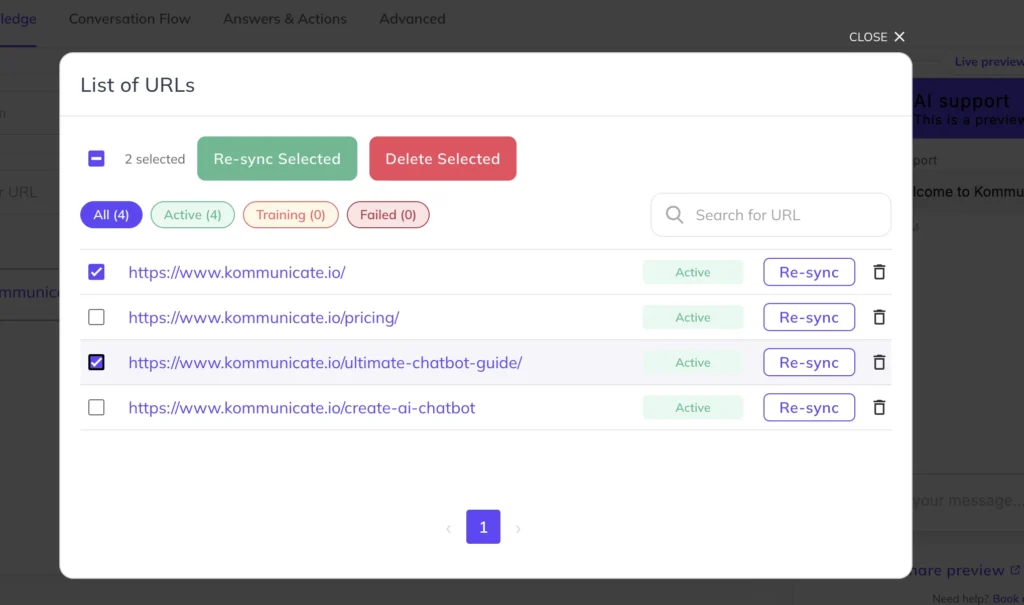Viewport: 1024px width, 605px height.
Task: Re-sync the ultimate-chatbot-guide URL
Action: (x=809, y=362)
